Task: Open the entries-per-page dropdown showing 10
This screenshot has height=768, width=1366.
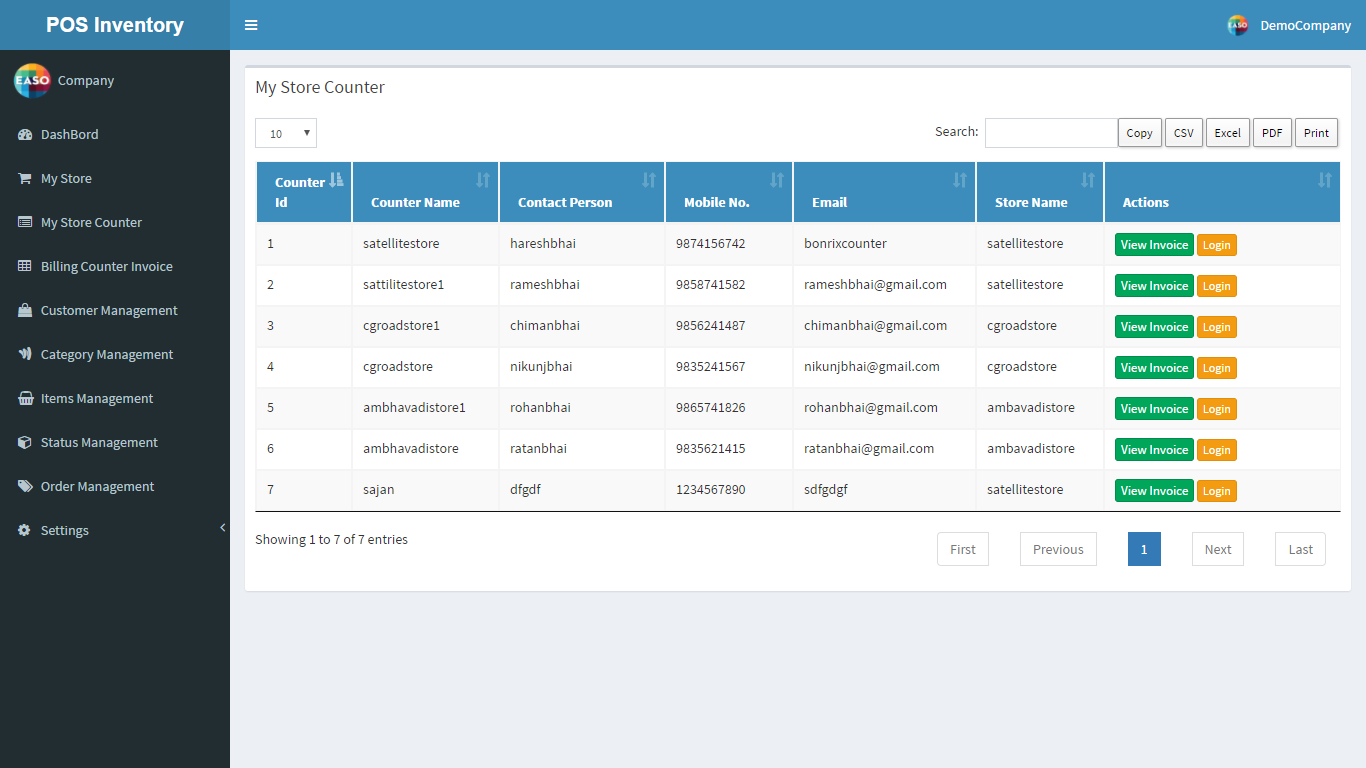Action: click(286, 133)
